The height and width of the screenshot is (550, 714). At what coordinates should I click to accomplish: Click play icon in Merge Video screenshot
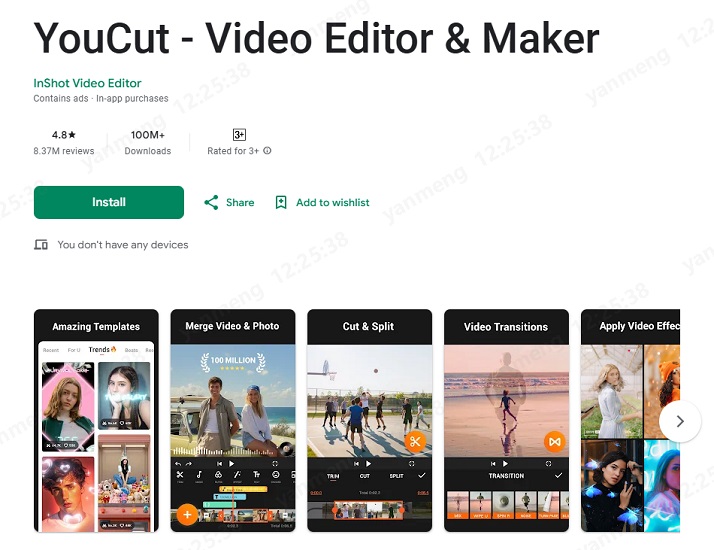click(x=231, y=463)
